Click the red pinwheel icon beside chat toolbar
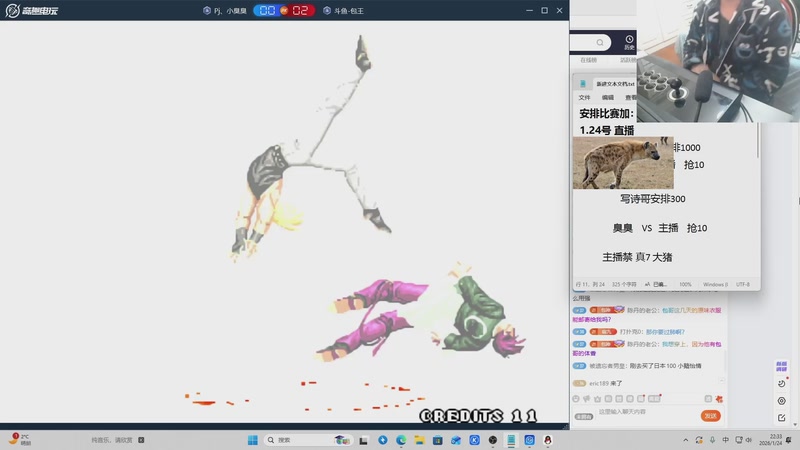The width and height of the screenshot is (800, 450). point(719,399)
